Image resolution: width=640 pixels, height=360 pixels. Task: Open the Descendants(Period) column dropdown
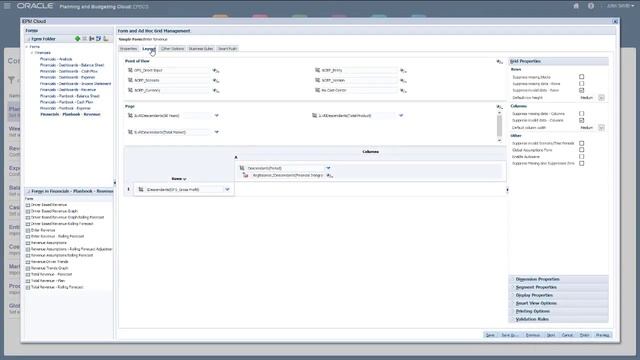click(328, 168)
